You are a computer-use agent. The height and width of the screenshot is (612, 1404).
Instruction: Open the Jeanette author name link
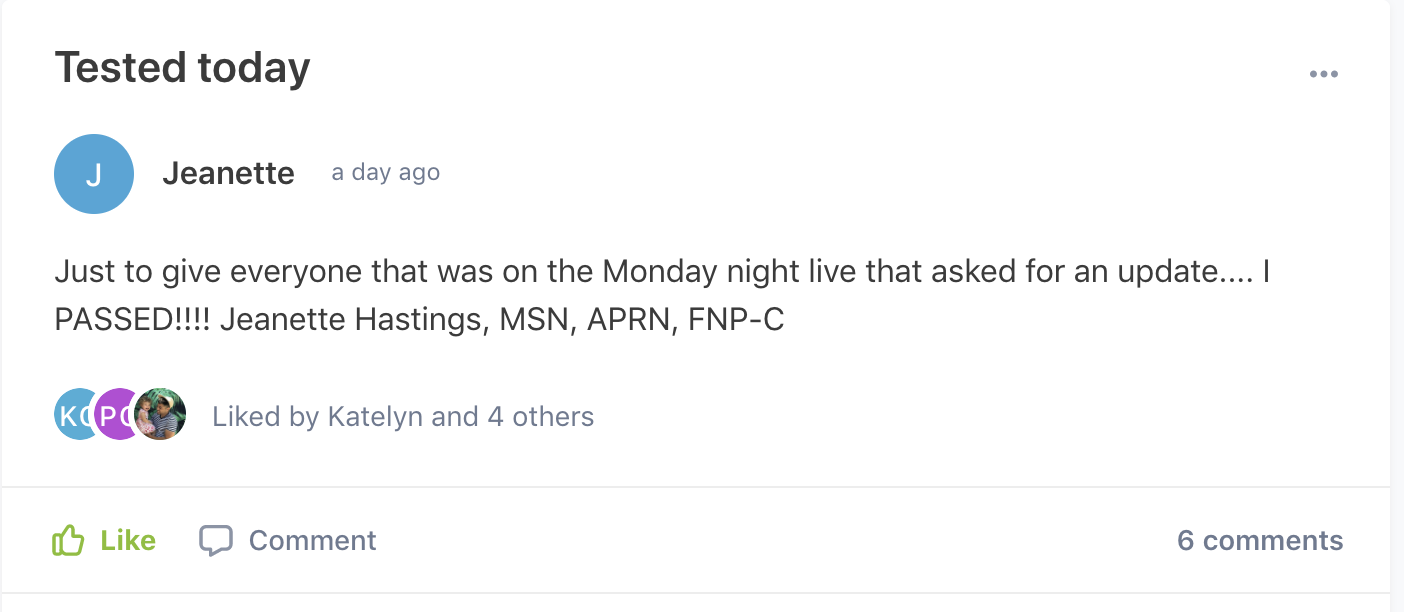pos(228,173)
